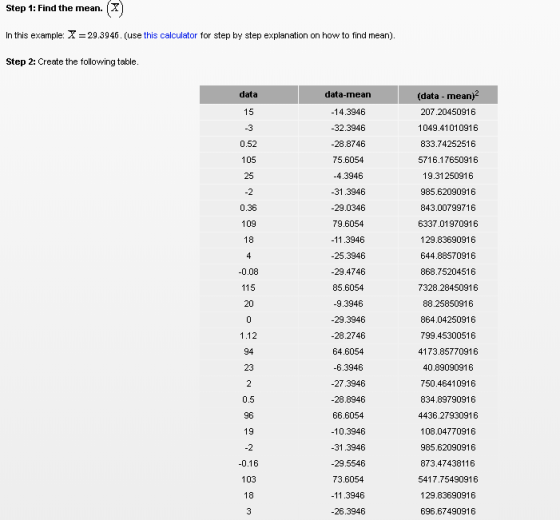Open the "this calculator" link
The image size is (560, 520).
pyautogui.click(x=170, y=35)
